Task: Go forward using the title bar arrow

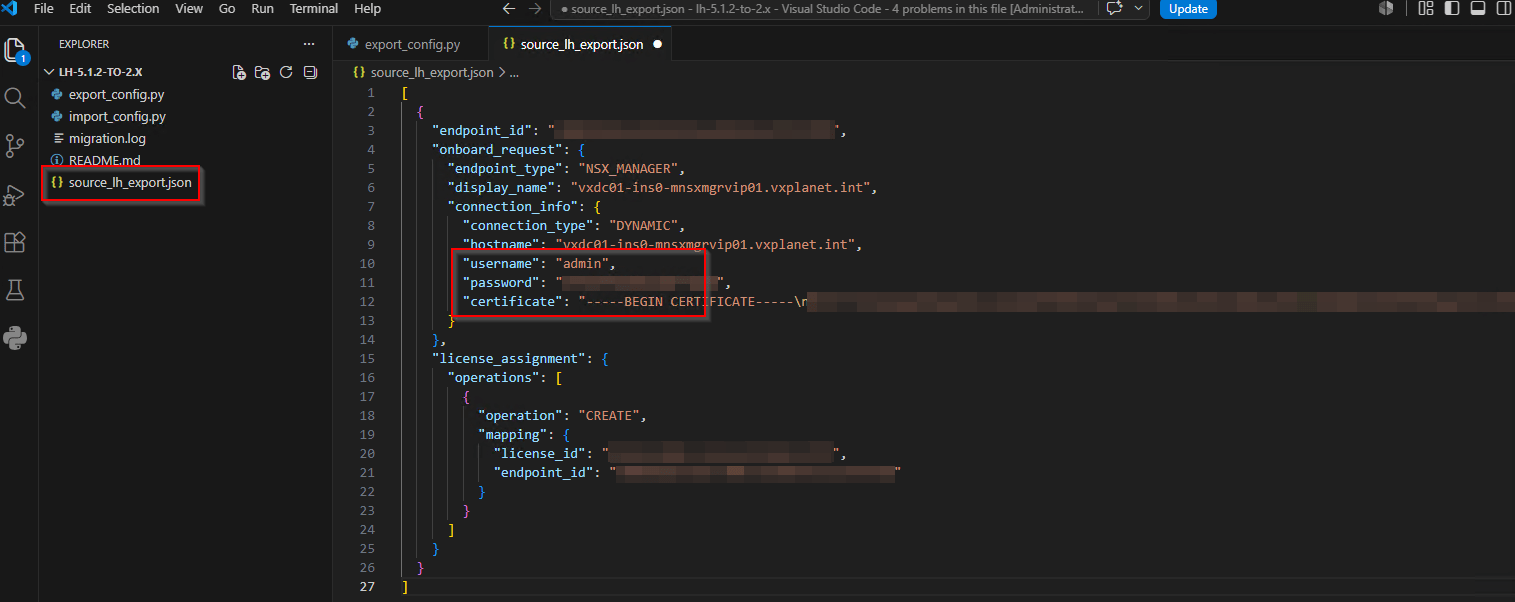Action: point(535,9)
